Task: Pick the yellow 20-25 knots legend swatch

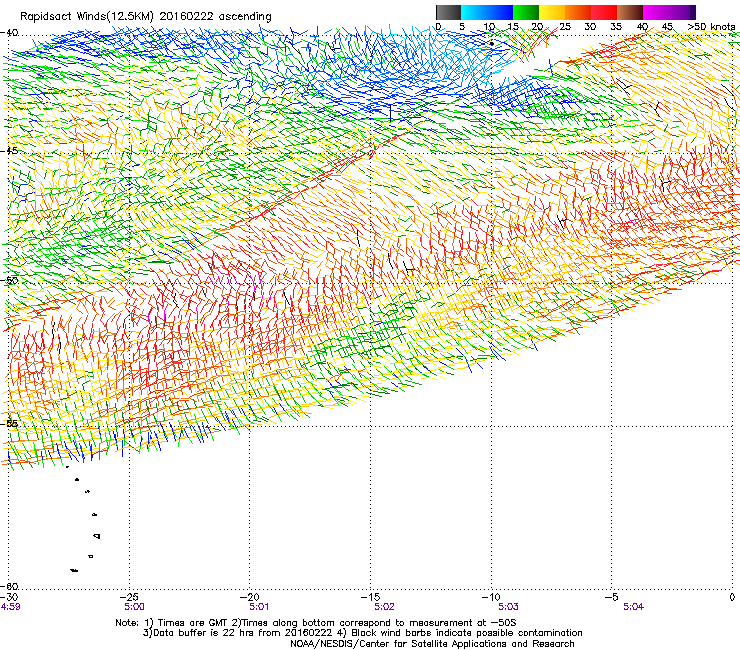Action: (x=552, y=12)
